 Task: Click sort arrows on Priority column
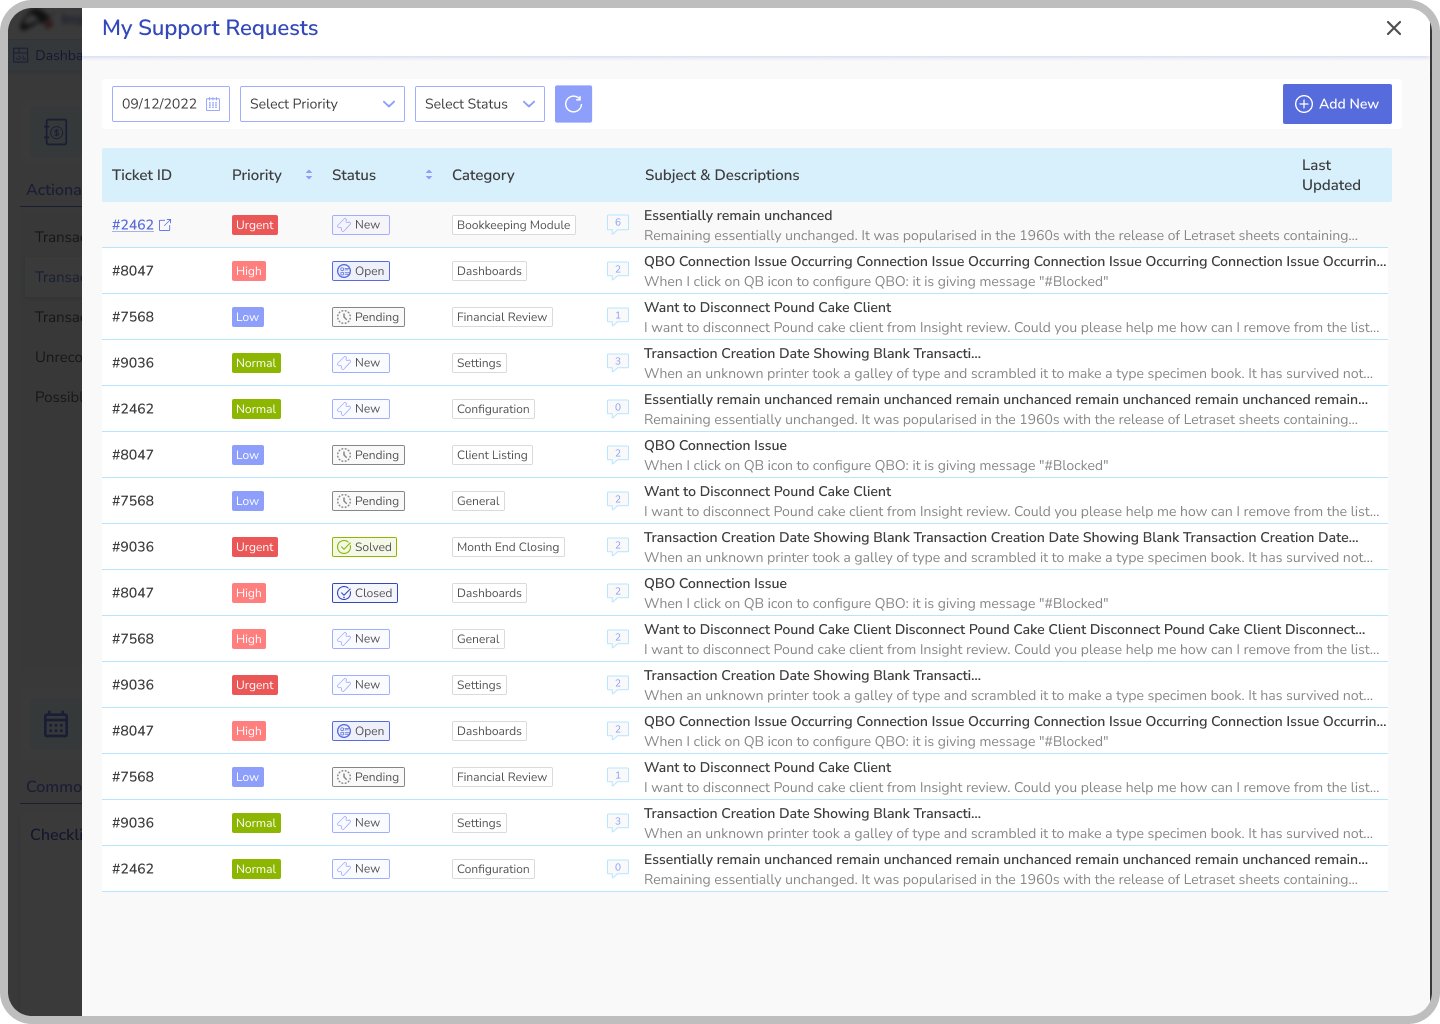pyautogui.click(x=309, y=175)
